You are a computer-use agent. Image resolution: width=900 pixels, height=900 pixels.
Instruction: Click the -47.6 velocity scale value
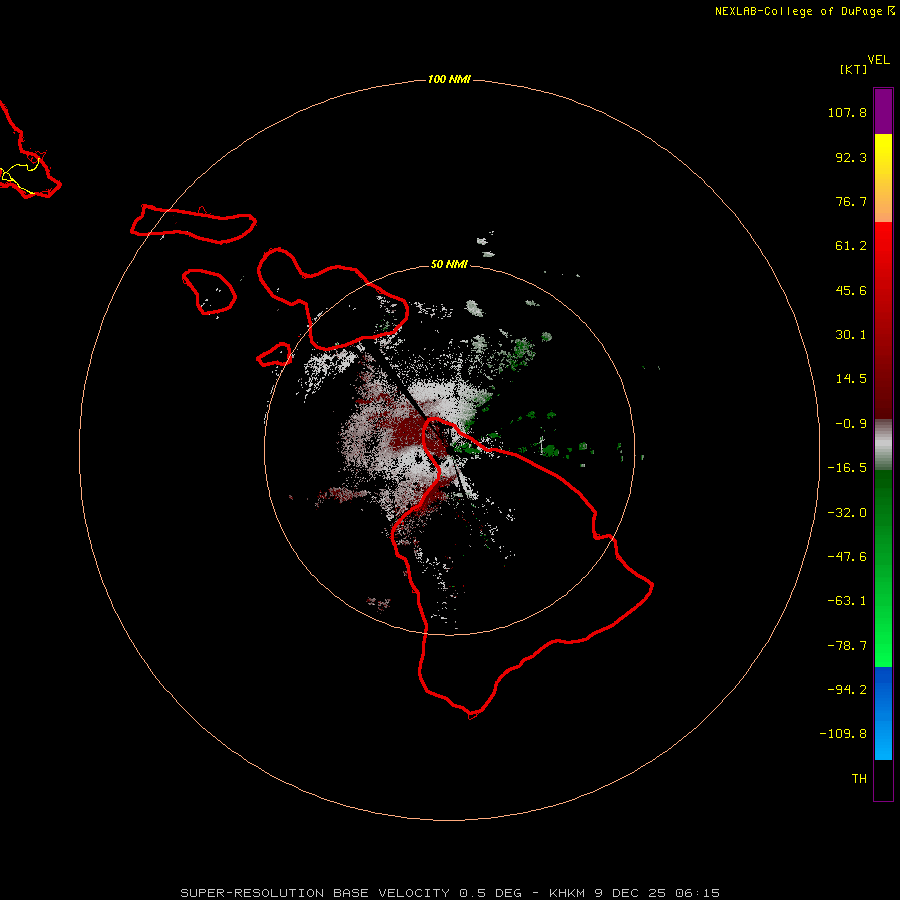point(847,557)
